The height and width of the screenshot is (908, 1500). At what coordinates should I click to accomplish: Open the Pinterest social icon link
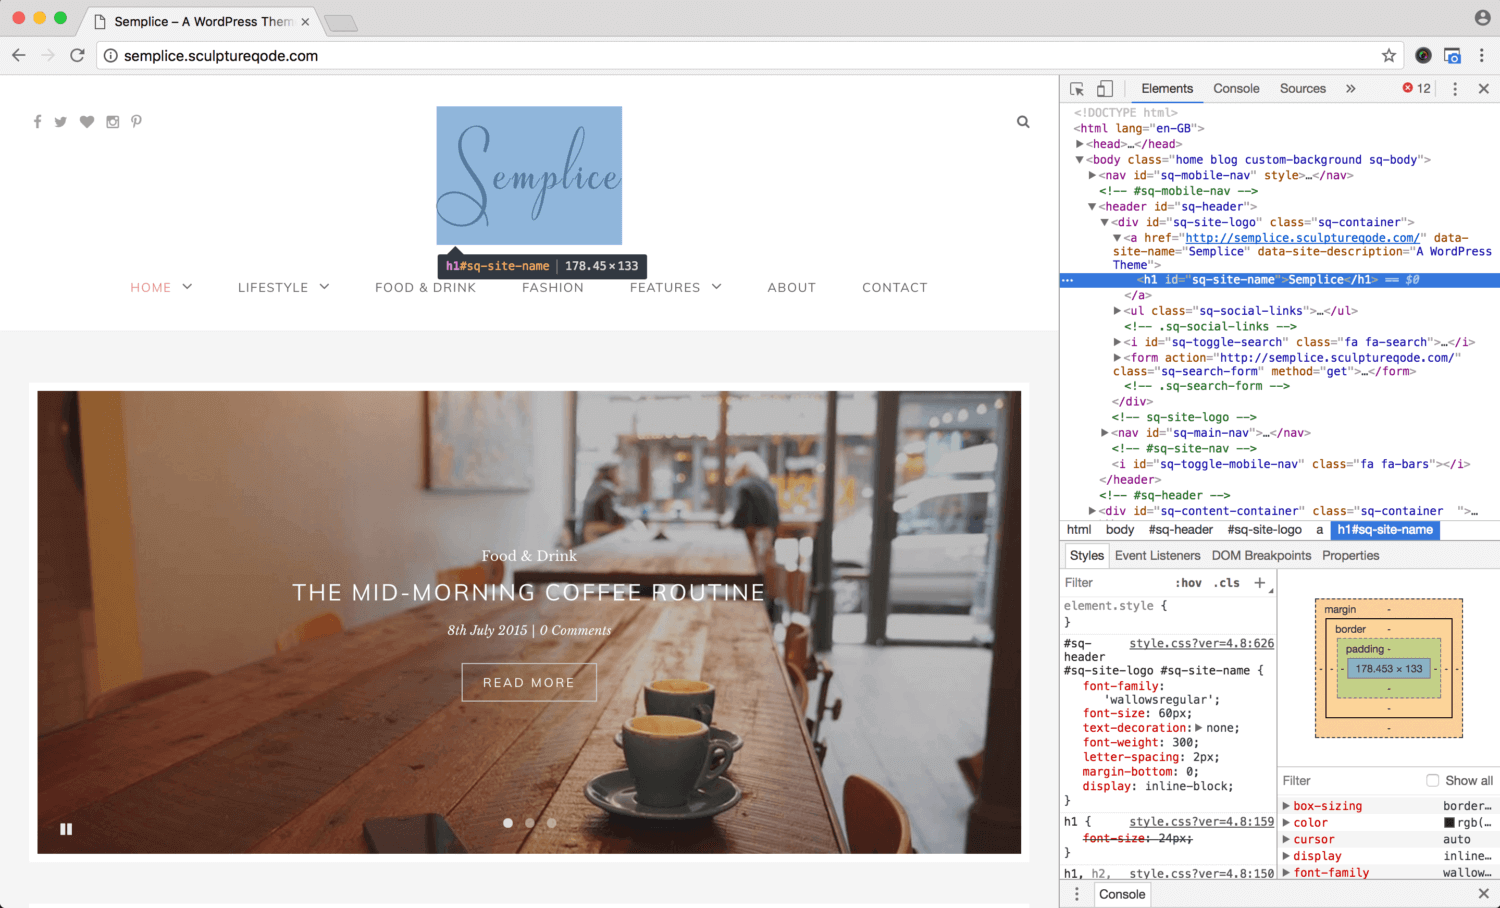pyautogui.click(x=136, y=122)
